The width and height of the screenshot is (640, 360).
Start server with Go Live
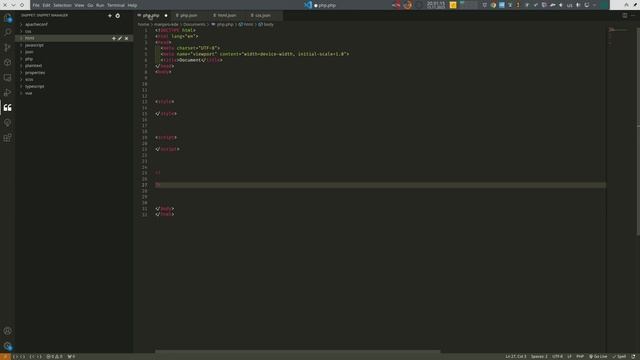click(598, 357)
